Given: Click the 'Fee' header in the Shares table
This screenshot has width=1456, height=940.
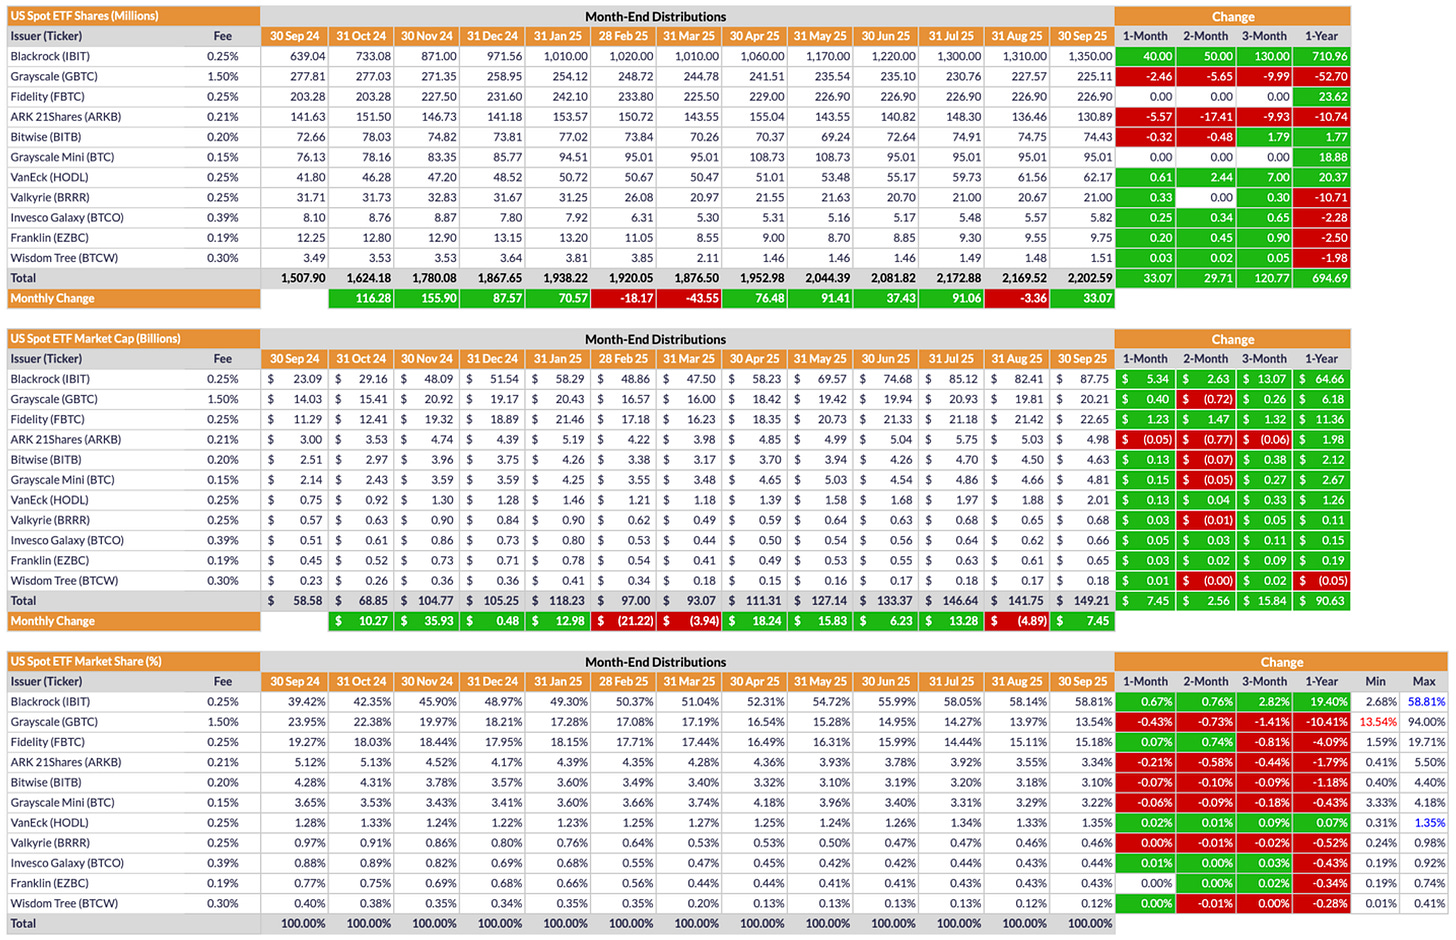Looking at the screenshot, I should 223,36.
